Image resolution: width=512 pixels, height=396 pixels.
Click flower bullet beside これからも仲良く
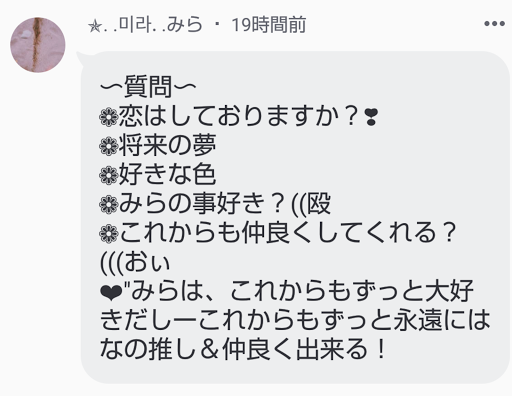[109, 233]
